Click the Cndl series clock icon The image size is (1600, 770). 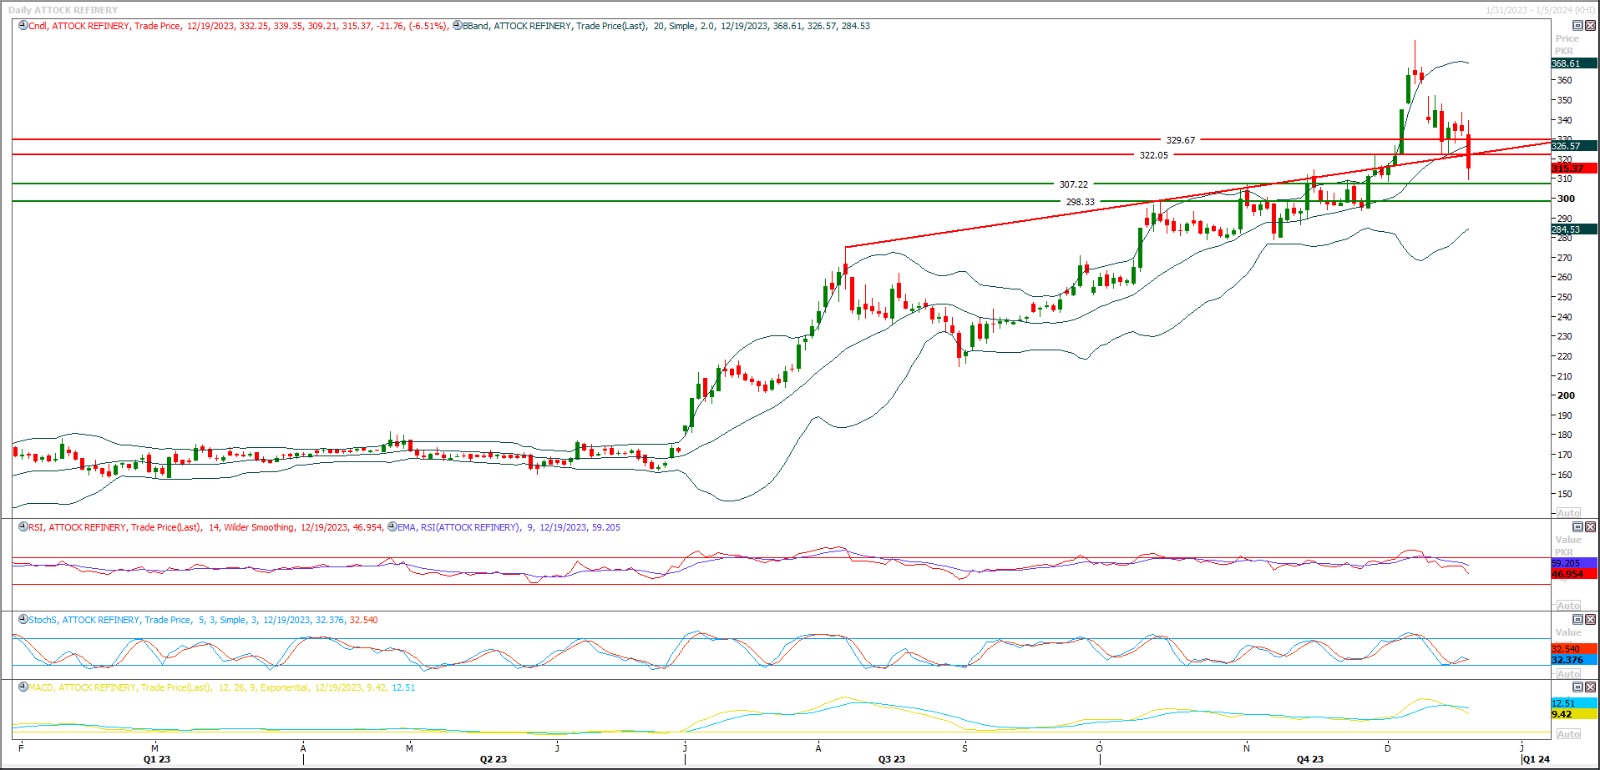click(23, 26)
